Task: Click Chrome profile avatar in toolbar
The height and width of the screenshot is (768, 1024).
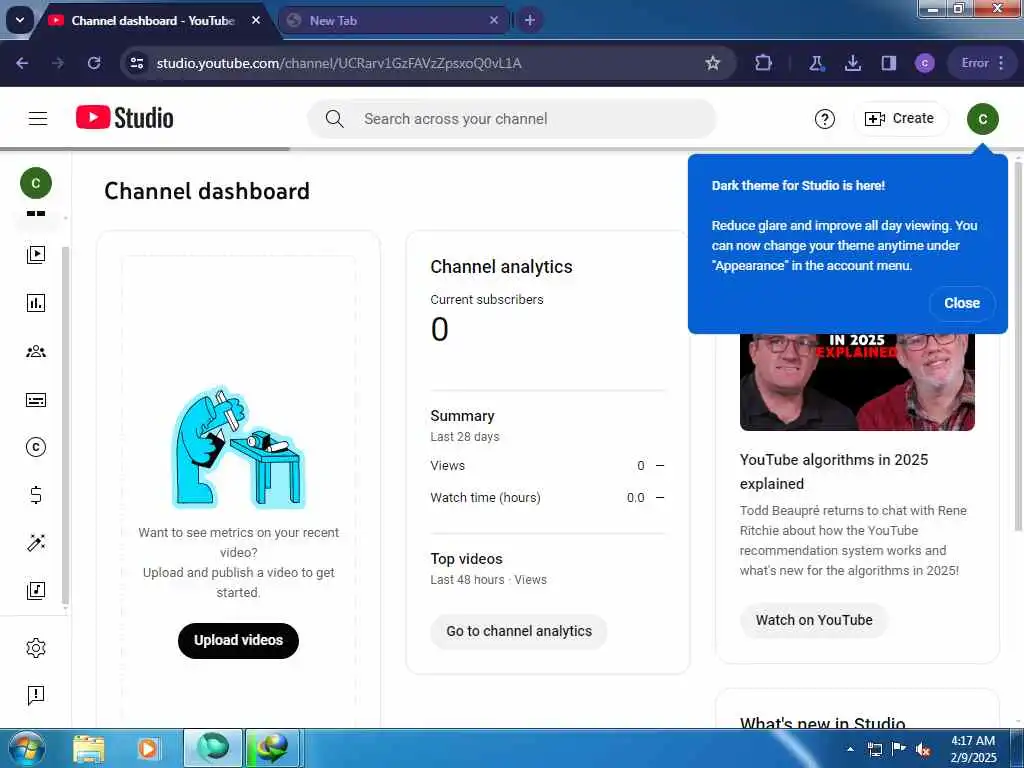Action: click(924, 63)
